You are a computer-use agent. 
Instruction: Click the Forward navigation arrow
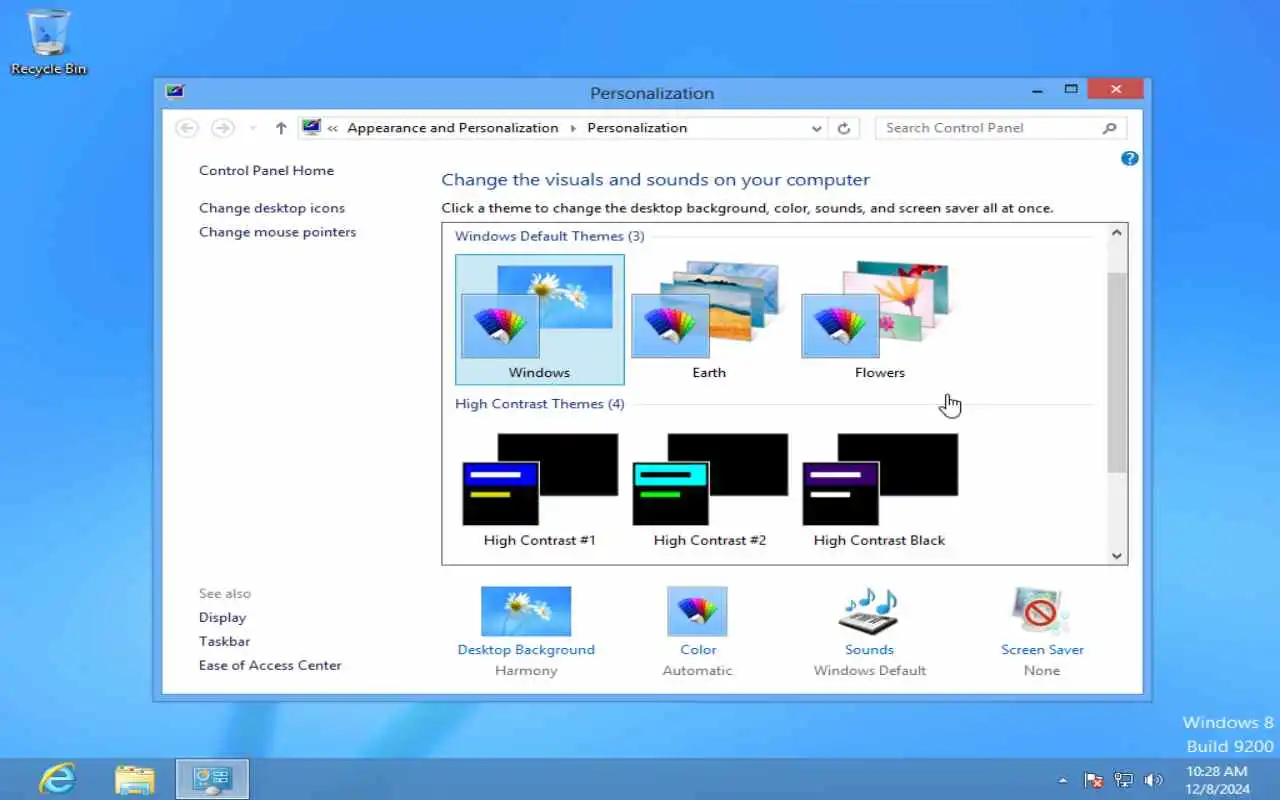[223, 128]
